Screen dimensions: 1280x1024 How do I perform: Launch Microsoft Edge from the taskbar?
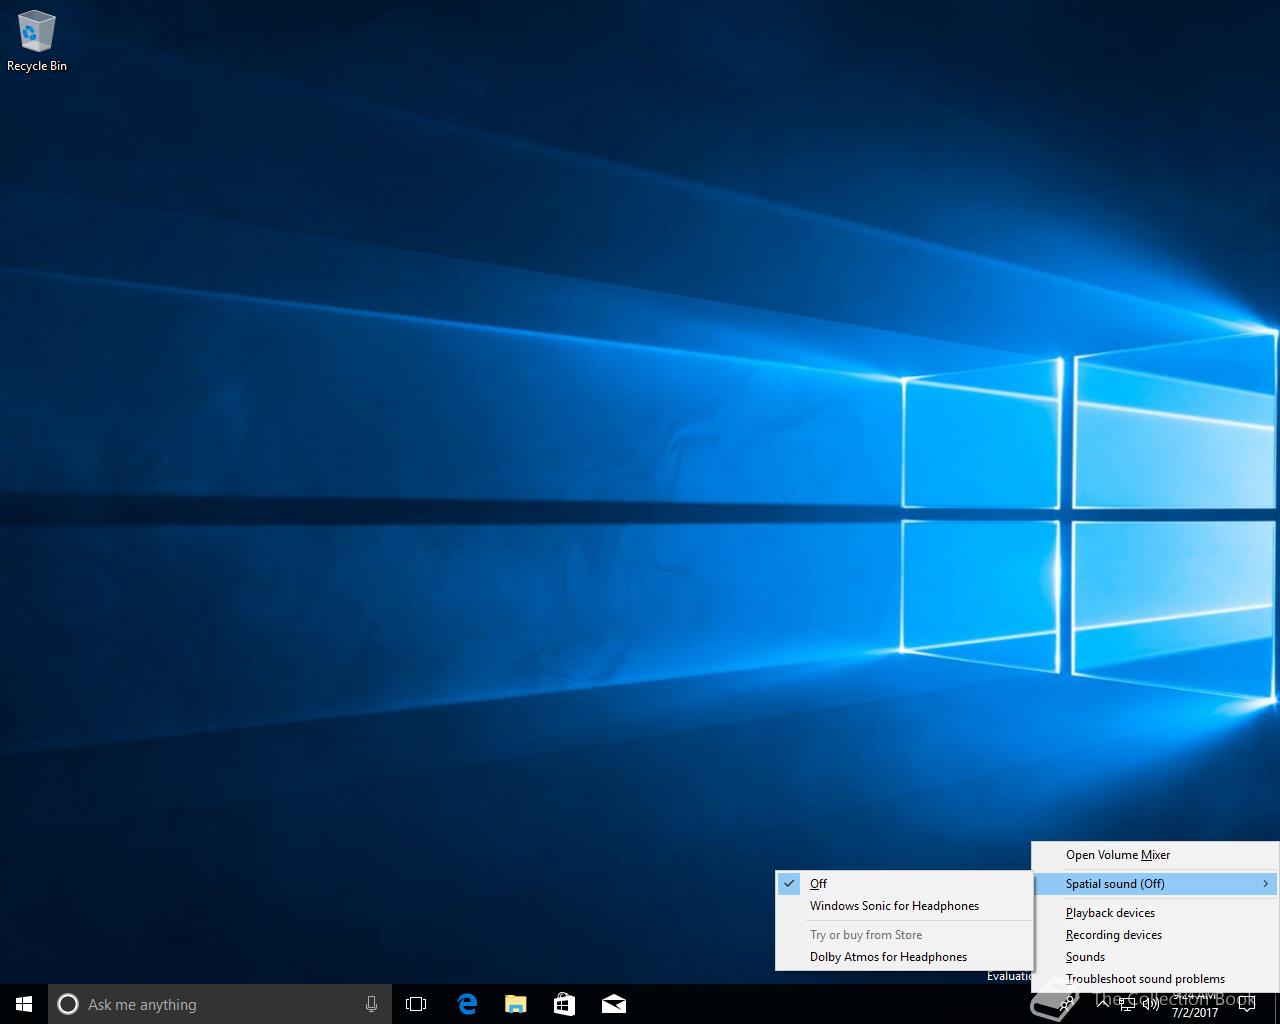[x=467, y=1004]
